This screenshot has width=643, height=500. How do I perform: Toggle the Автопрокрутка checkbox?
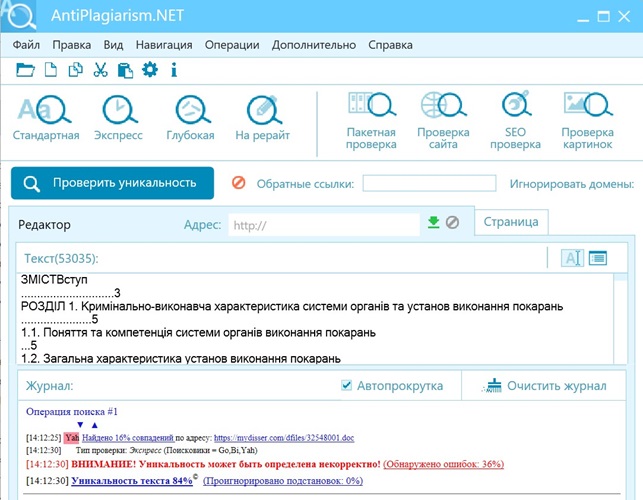pos(347,385)
